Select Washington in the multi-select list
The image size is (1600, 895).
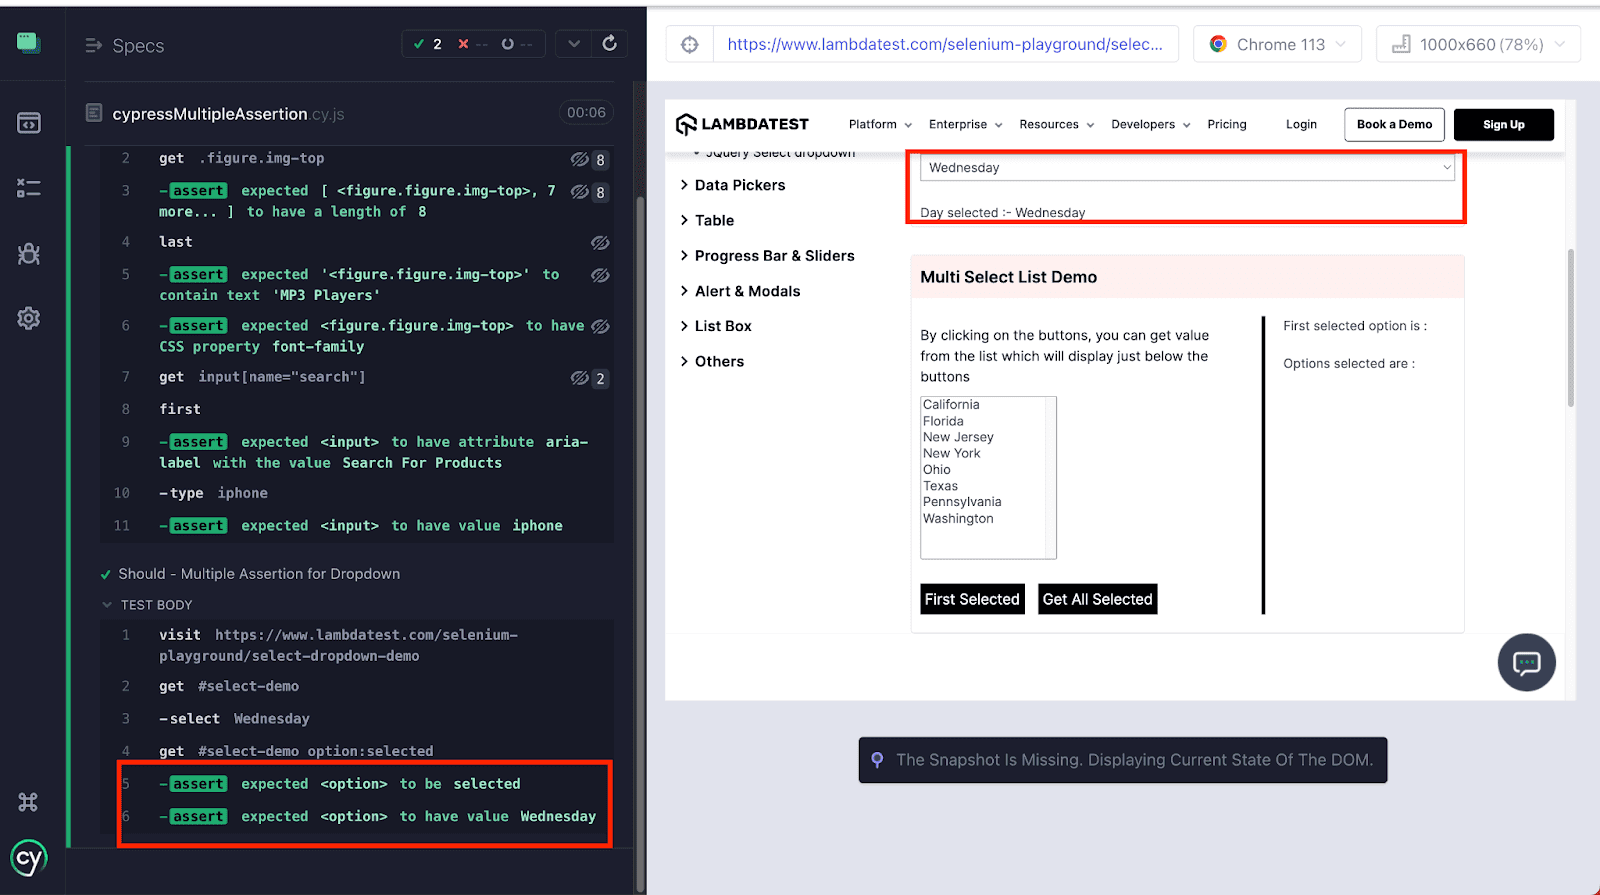958,518
